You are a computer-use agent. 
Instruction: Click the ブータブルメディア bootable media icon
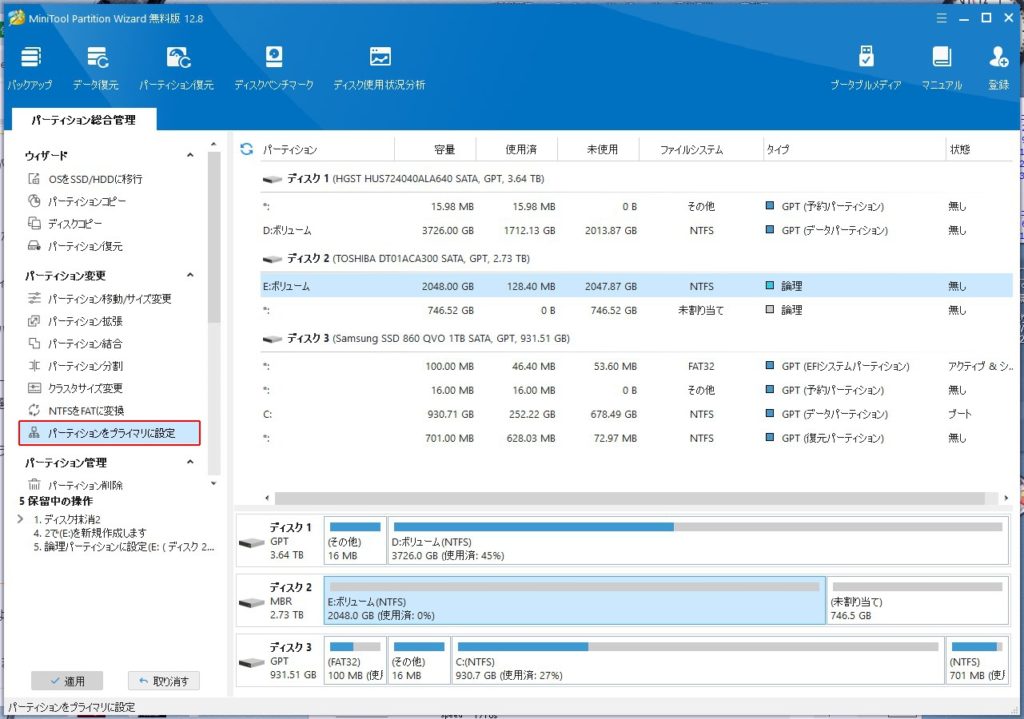pyautogui.click(x=865, y=58)
